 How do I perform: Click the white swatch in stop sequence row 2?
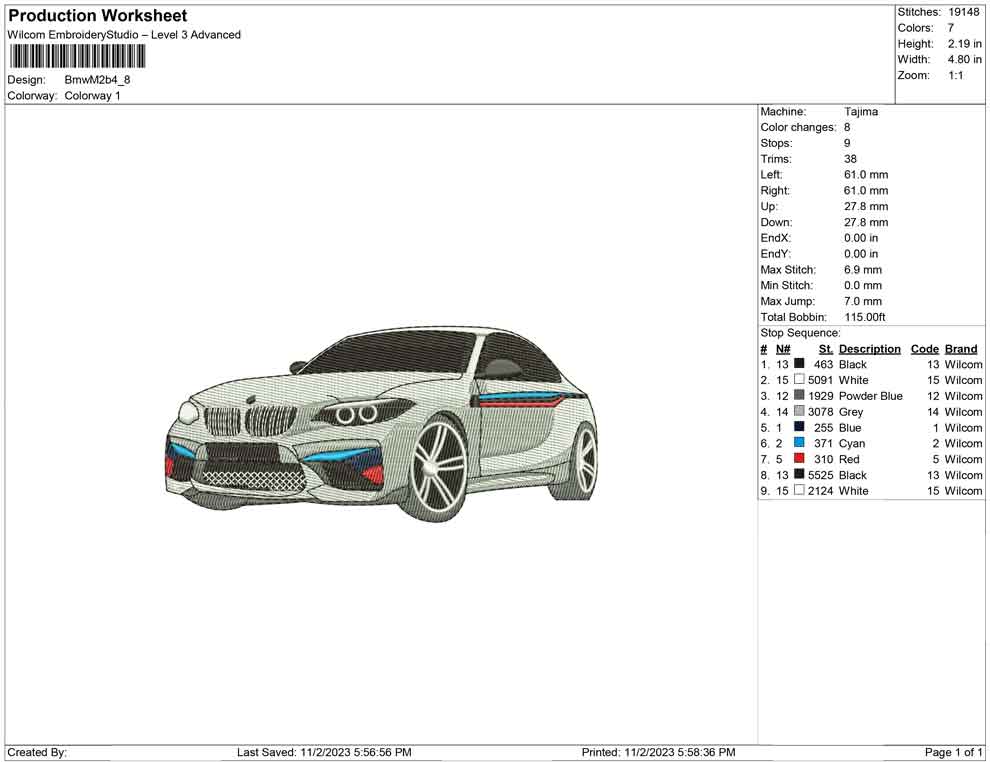click(799, 379)
